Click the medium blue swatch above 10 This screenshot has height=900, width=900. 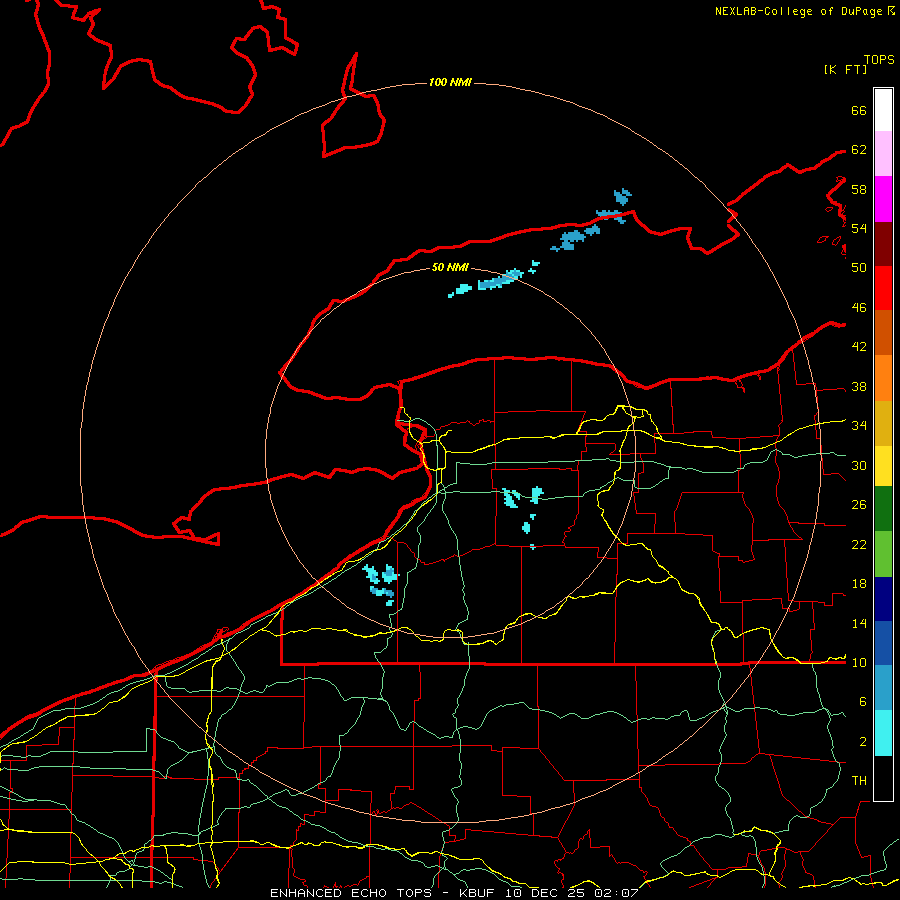click(883, 643)
